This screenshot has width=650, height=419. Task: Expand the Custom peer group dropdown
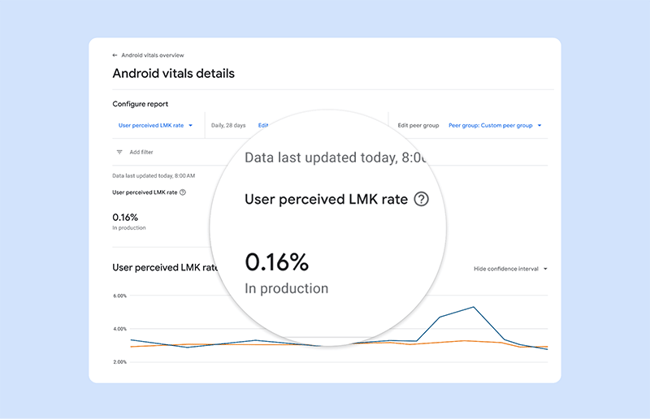click(495, 125)
